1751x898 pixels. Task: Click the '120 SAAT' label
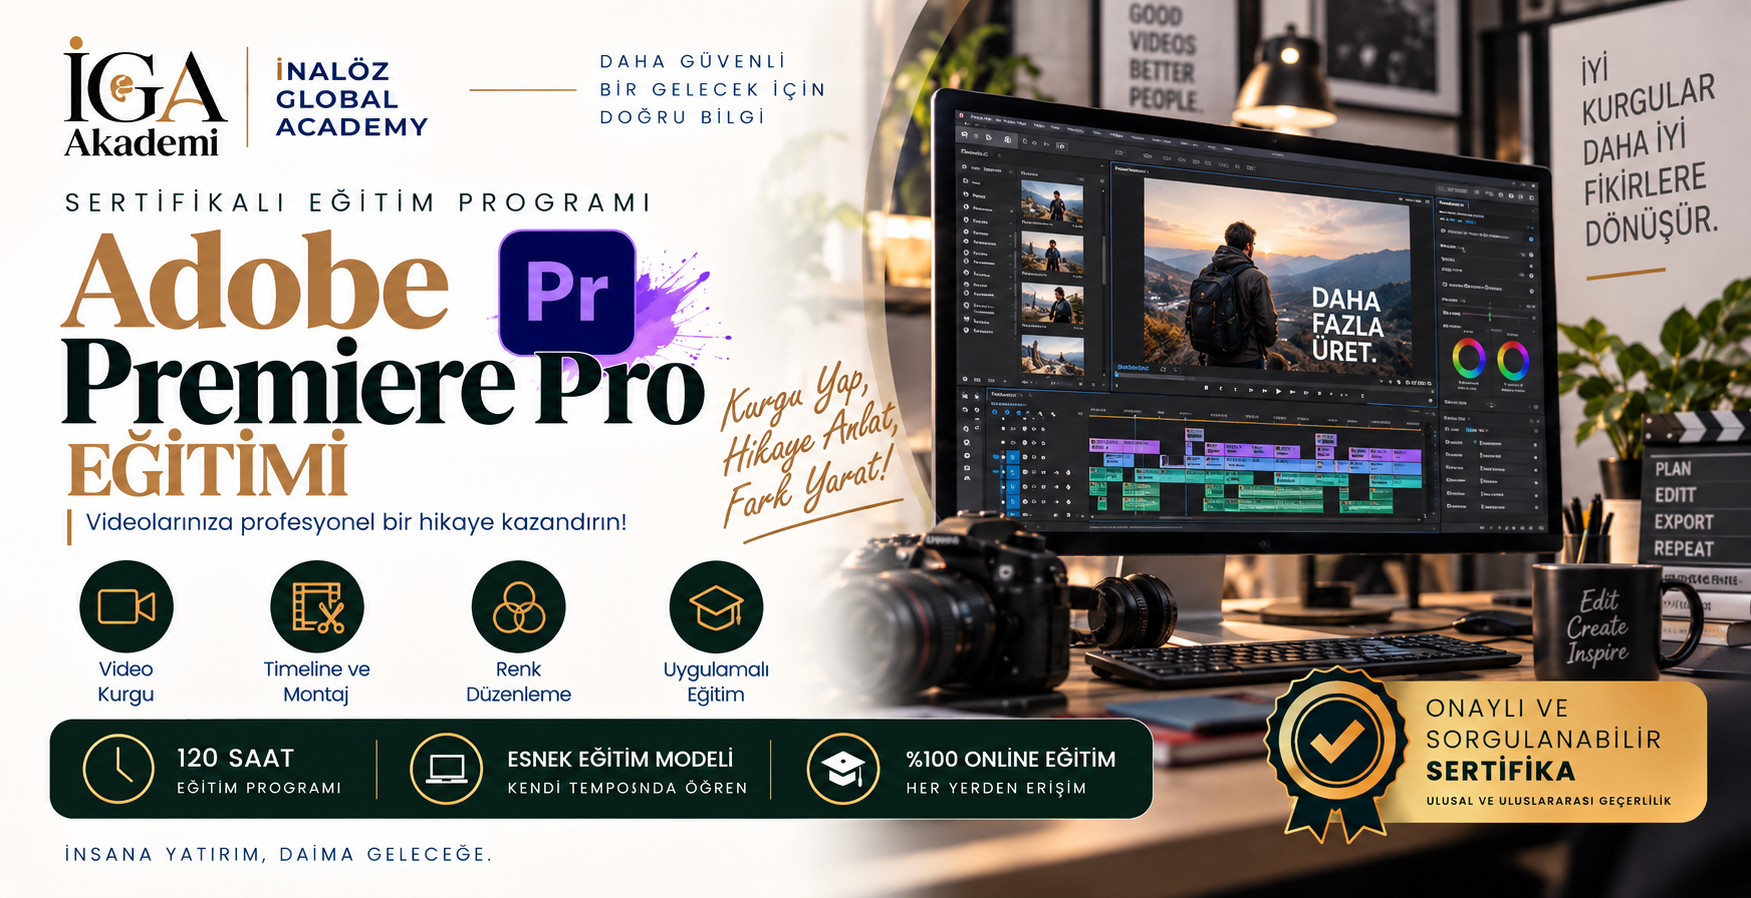tap(236, 758)
